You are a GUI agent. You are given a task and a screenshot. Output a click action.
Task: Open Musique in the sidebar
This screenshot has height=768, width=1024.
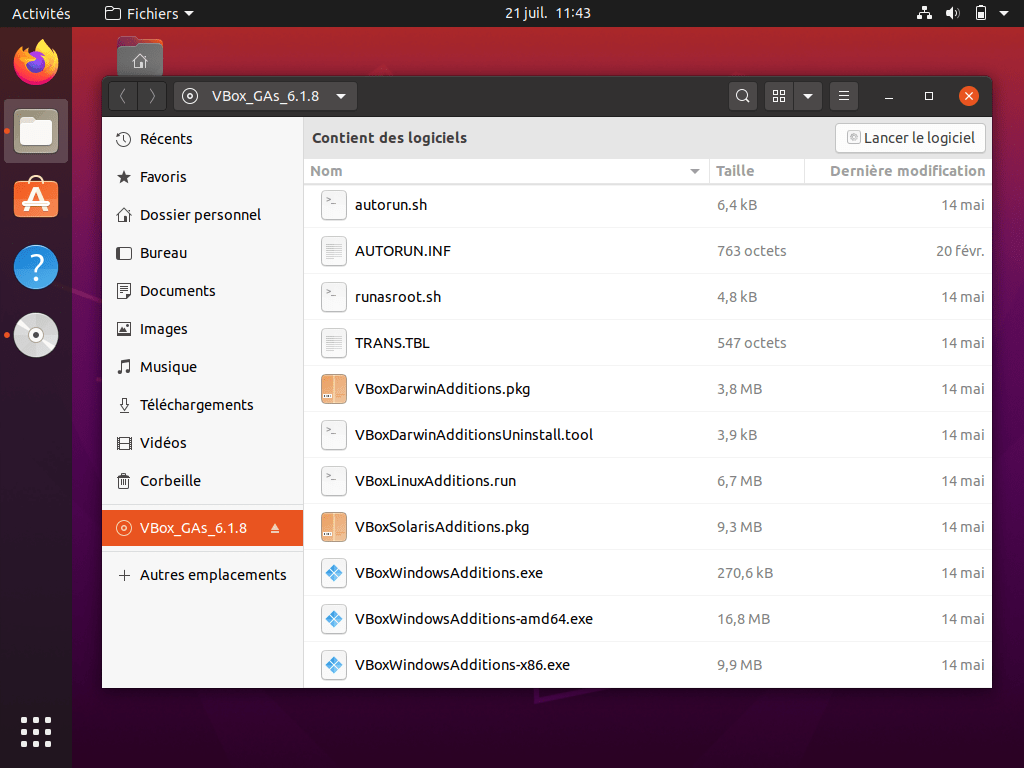pyautogui.click(x=202, y=367)
